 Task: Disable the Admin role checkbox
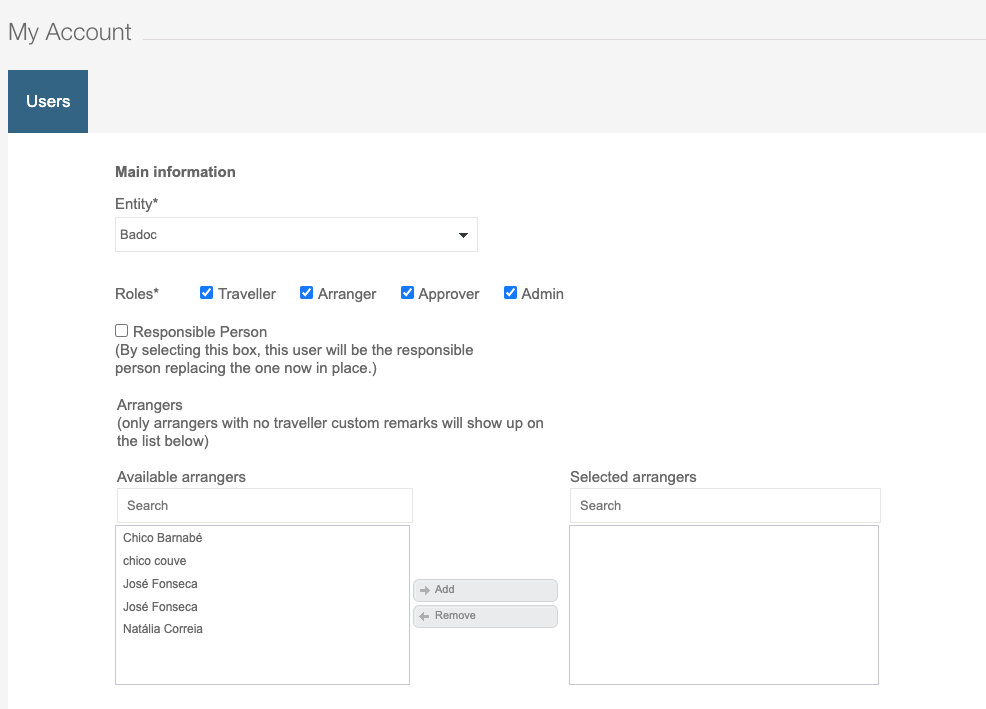pos(511,293)
